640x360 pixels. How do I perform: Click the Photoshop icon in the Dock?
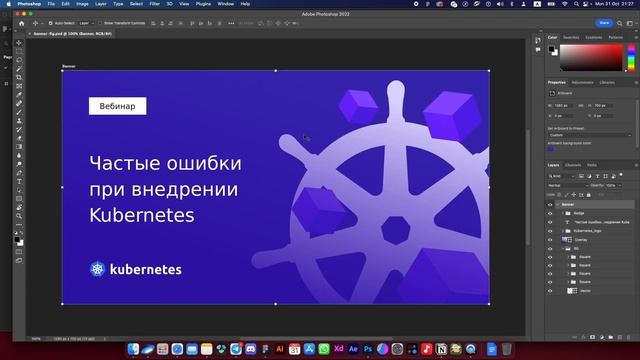pyautogui.click(x=368, y=349)
